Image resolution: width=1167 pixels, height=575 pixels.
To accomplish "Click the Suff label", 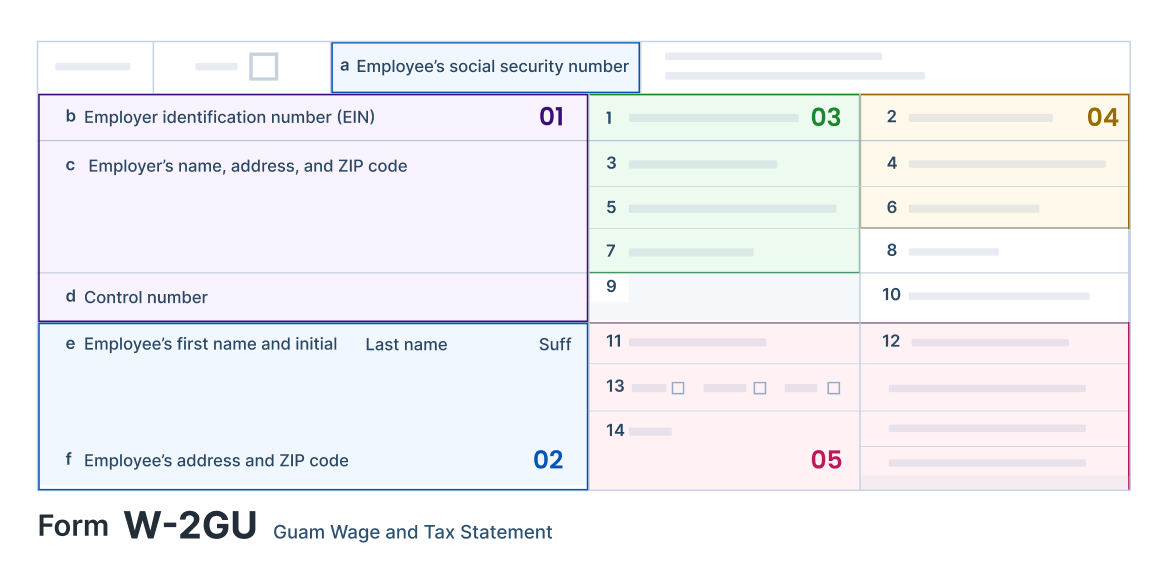I will pos(555,344).
